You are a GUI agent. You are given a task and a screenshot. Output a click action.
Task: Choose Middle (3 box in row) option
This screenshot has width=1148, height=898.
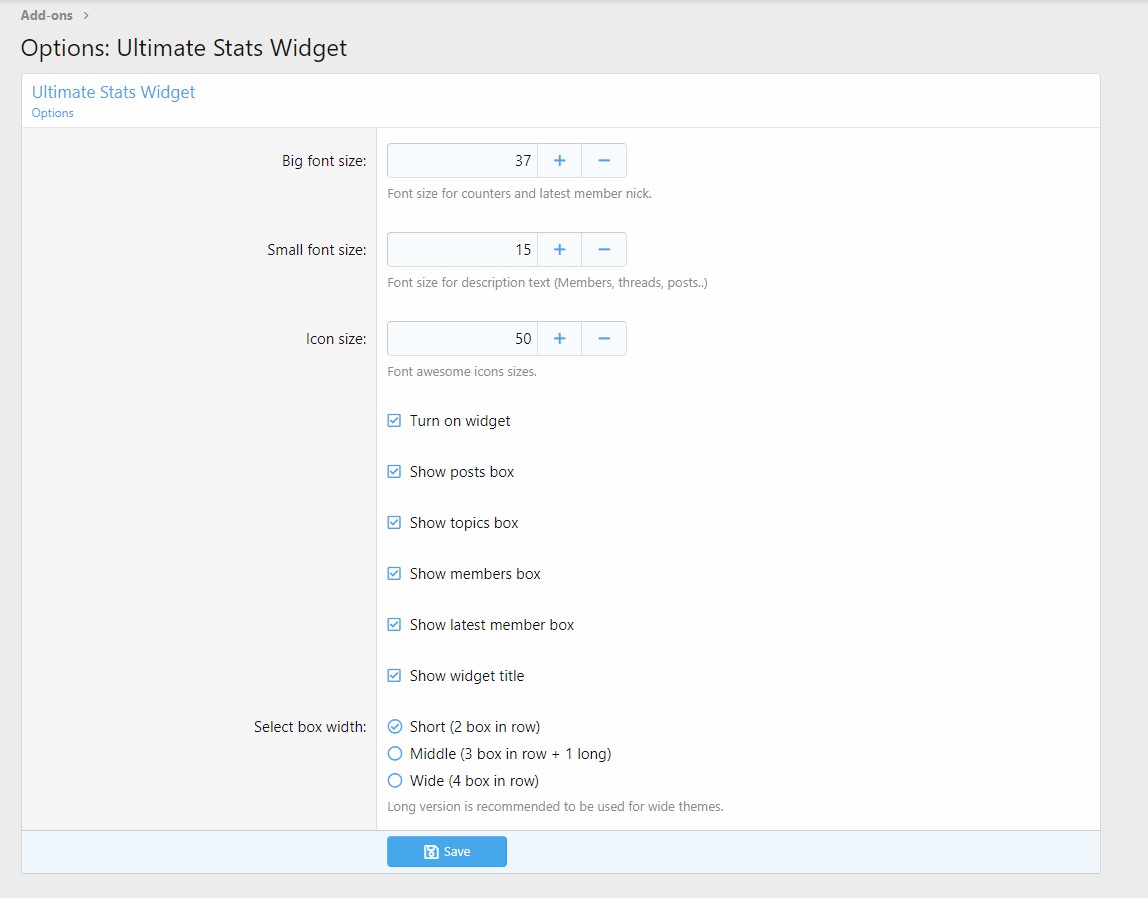tap(394, 754)
